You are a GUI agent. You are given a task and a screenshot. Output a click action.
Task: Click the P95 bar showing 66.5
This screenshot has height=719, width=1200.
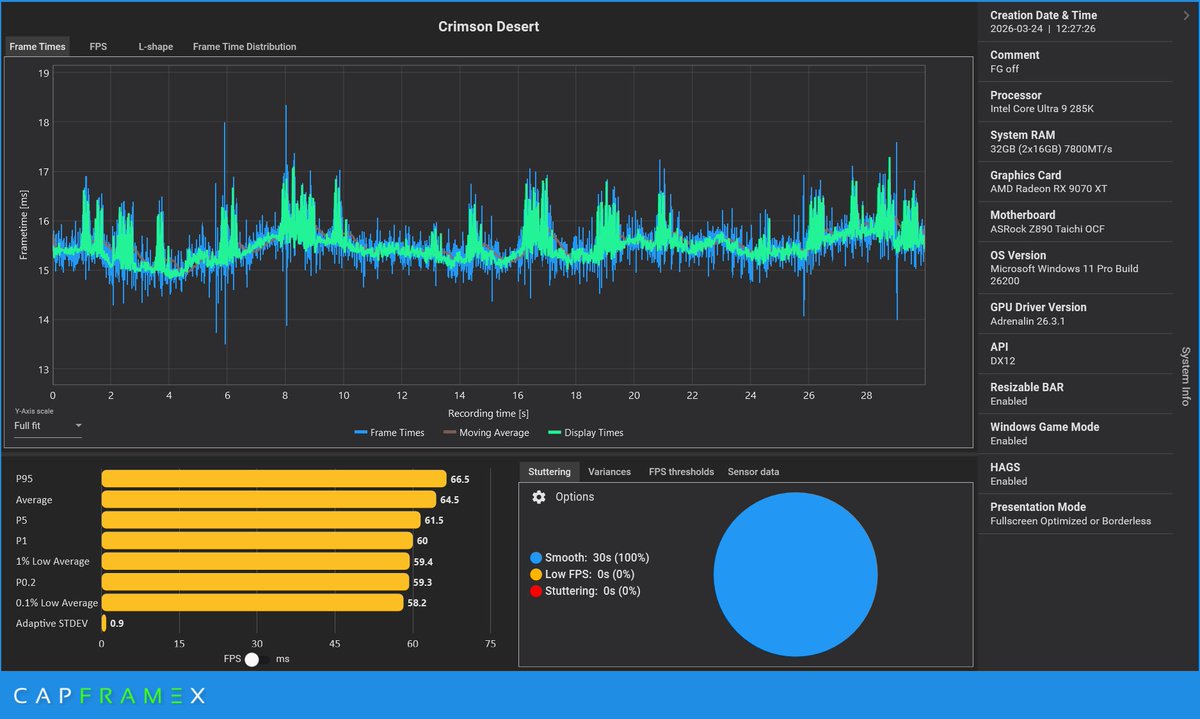coord(274,479)
